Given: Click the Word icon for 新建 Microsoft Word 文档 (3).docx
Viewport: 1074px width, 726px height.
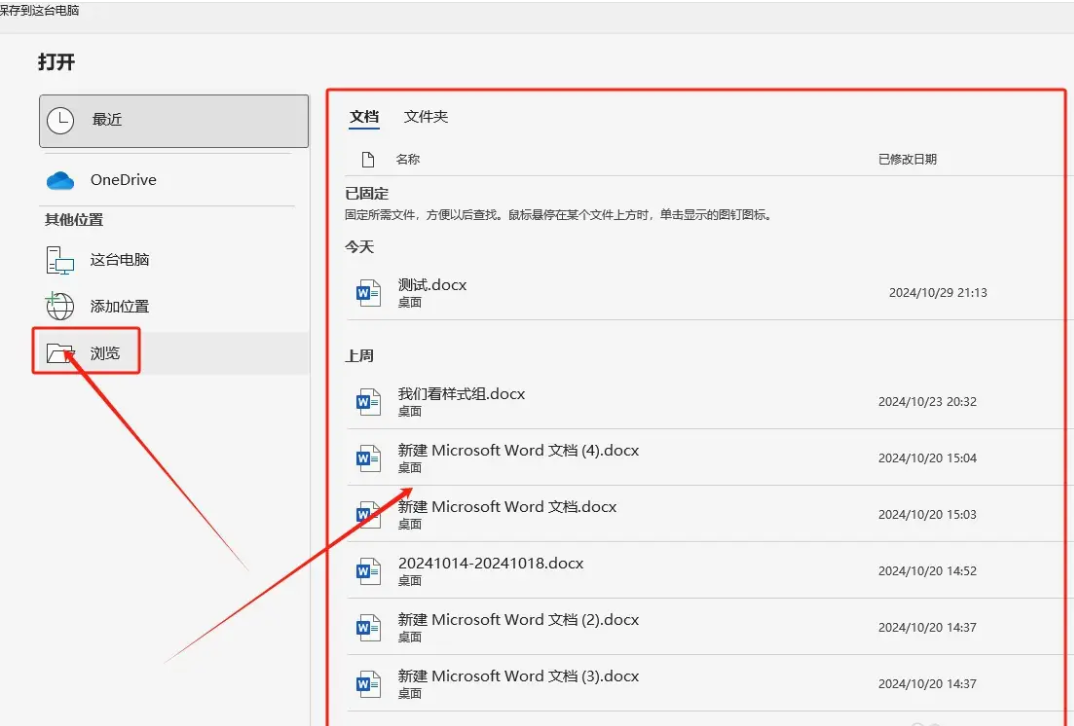Looking at the screenshot, I should coord(368,683).
